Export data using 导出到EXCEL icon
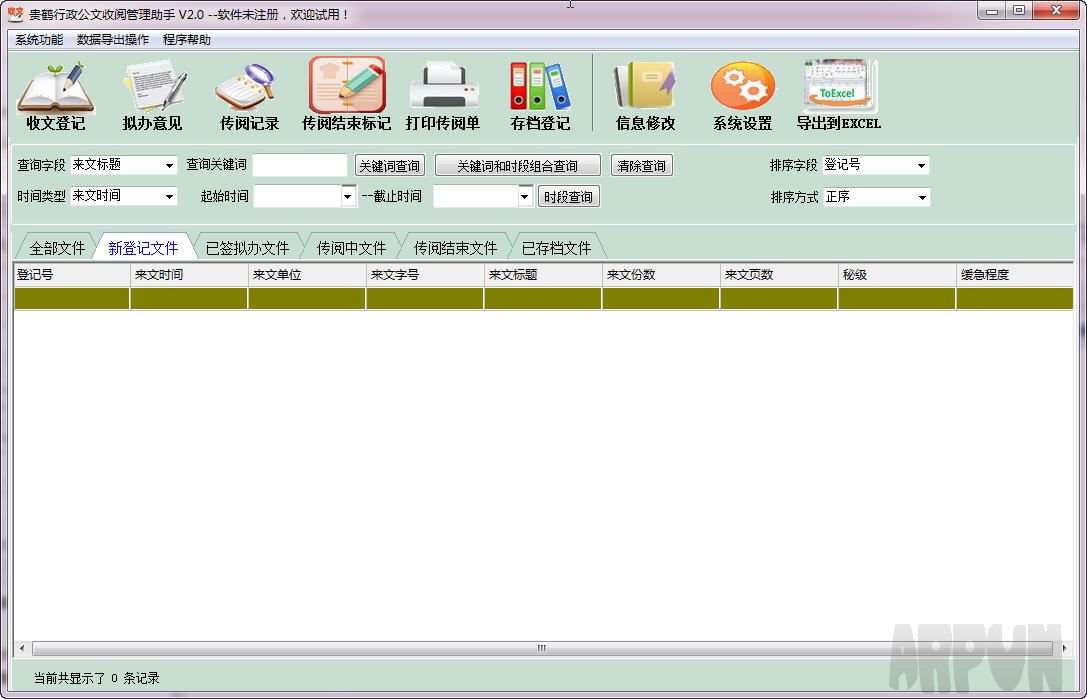 [x=839, y=93]
